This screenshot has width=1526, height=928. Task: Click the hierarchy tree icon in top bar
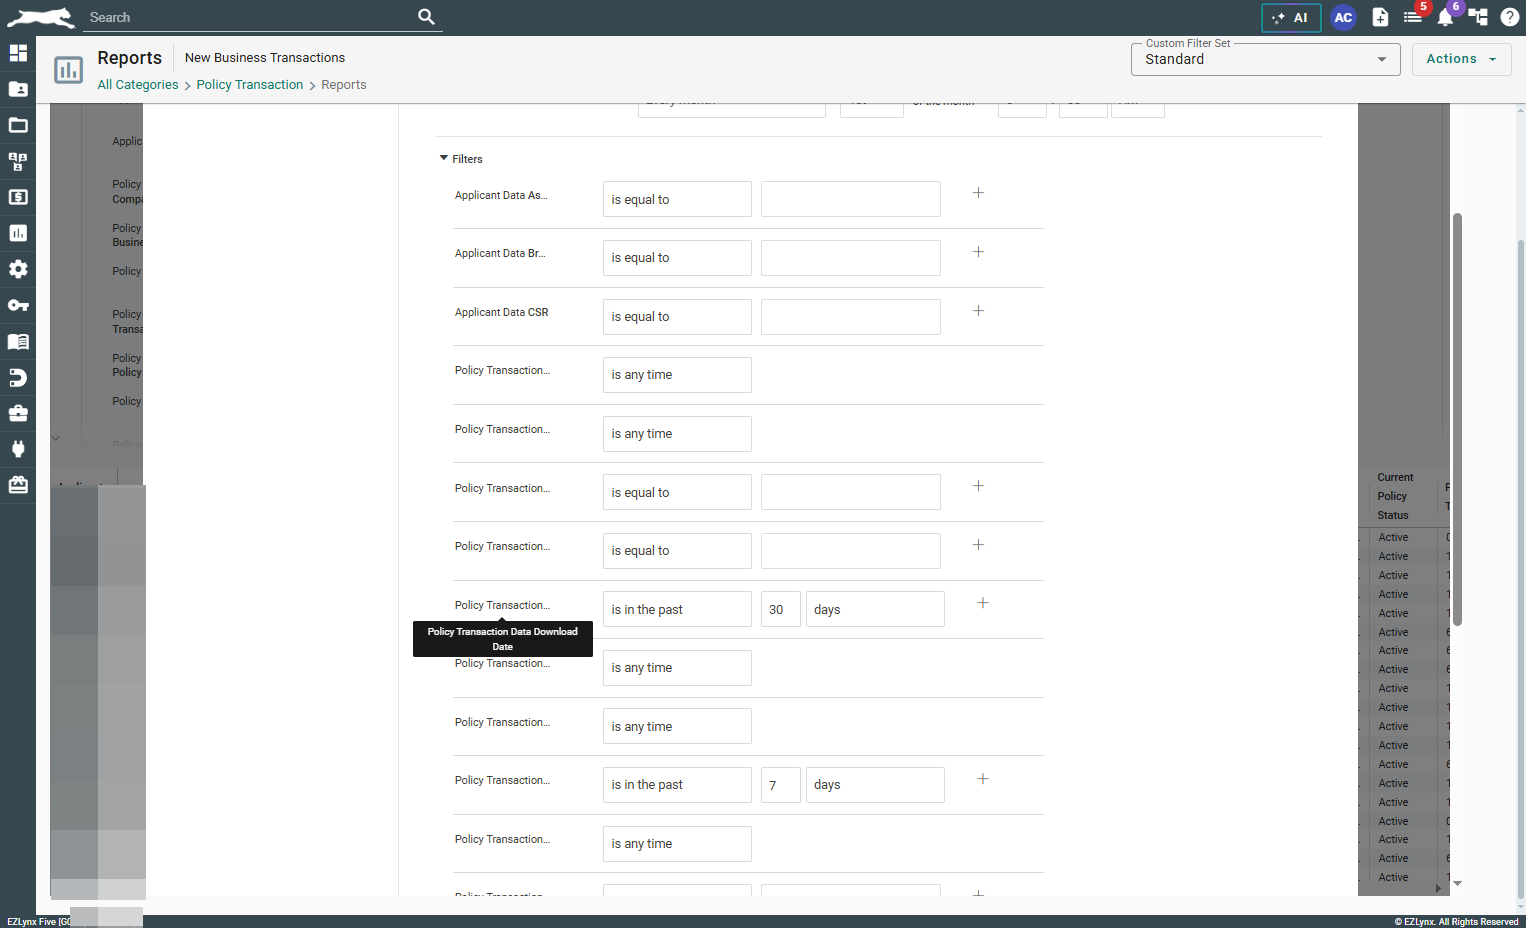[1478, 17]
